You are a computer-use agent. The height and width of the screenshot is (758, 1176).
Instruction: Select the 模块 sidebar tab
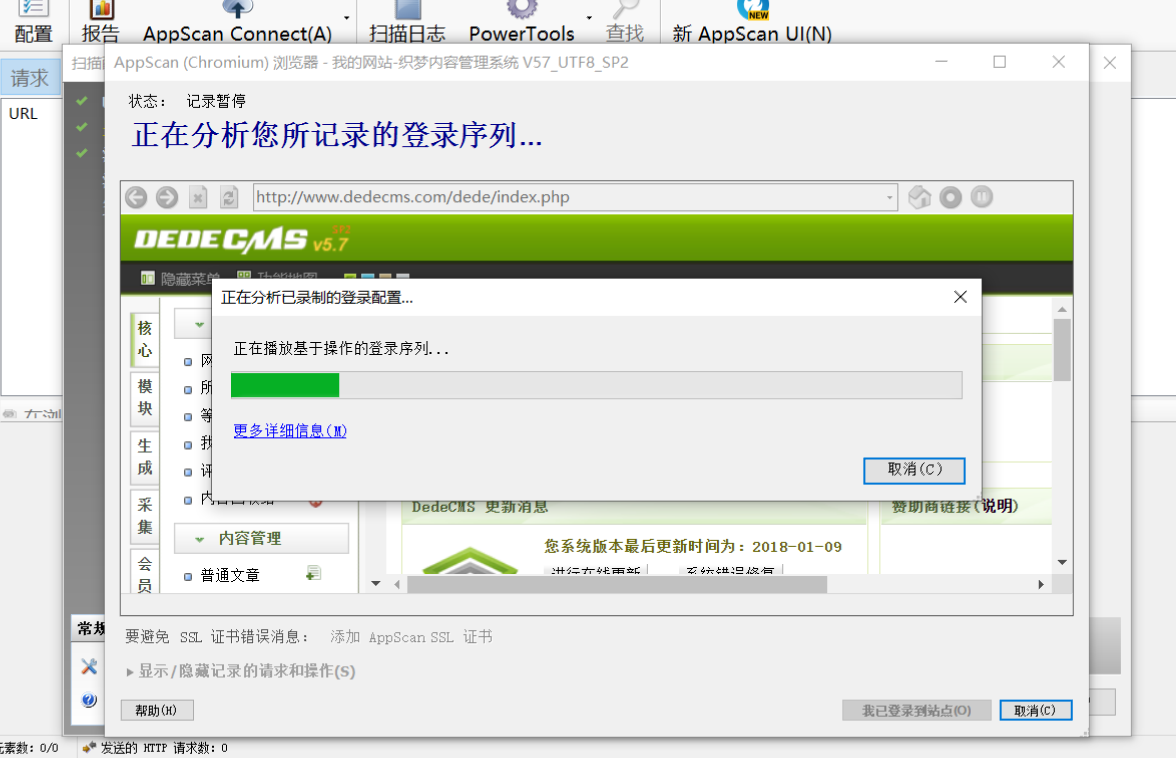point(145,397)
